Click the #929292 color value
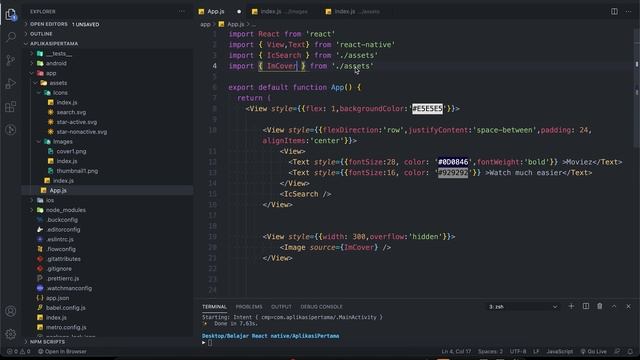The height and width of the screenshot is (360, 640). click(x=453, y=173)
